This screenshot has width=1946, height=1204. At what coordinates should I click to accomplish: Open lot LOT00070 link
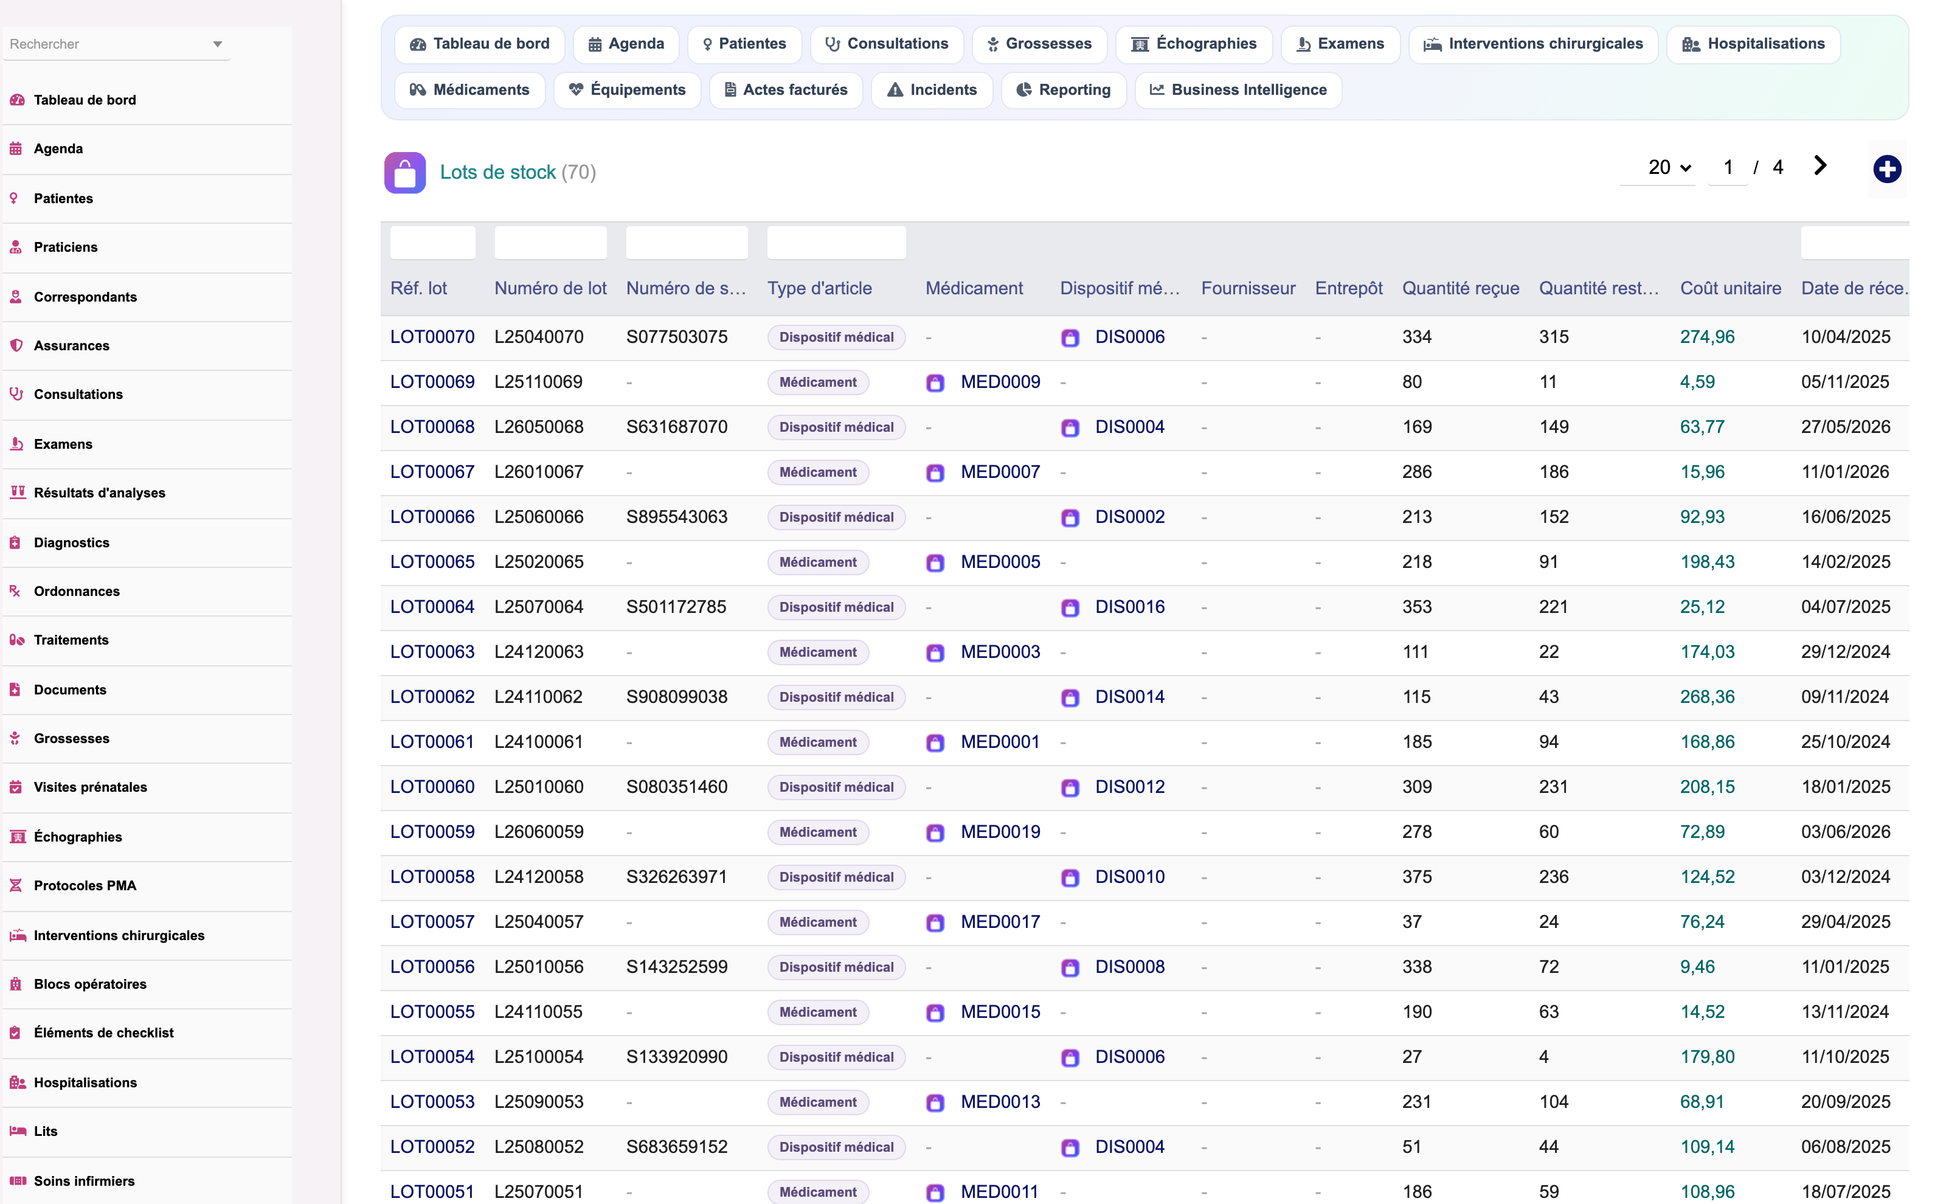[x=432, y=337]
